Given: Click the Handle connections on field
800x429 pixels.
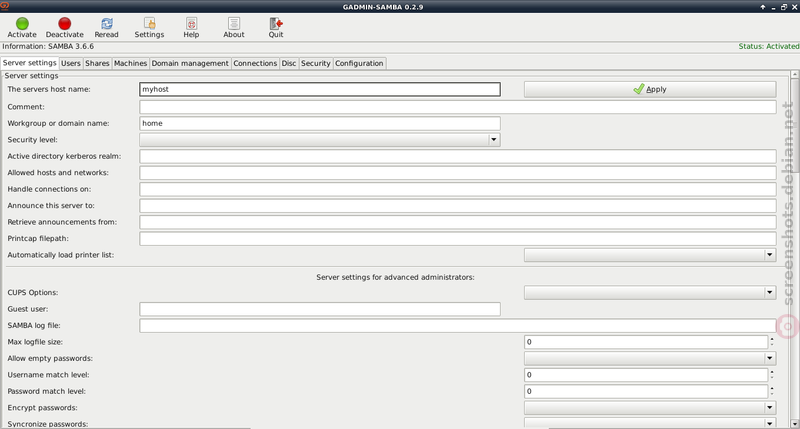Looking at the screenshot, I should tap(458, 189).
